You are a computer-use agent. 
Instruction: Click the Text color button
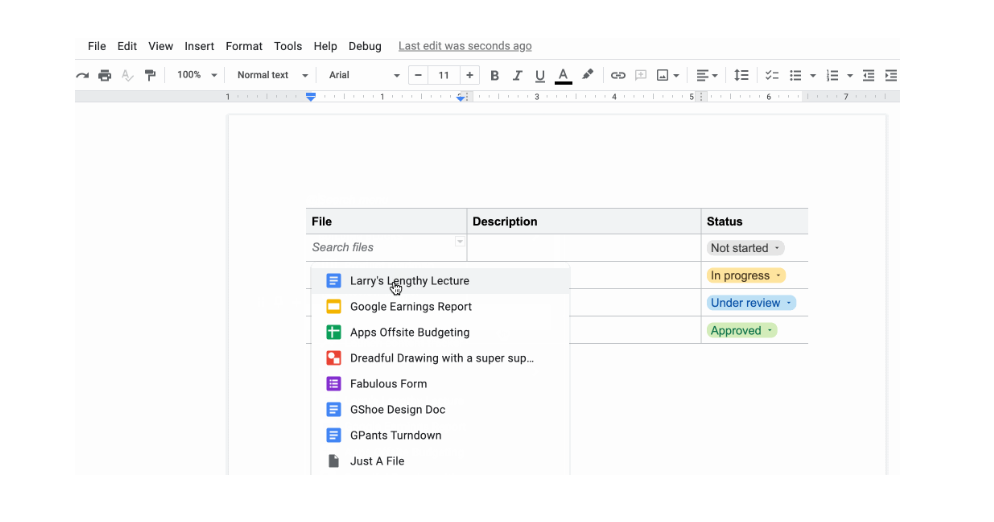563,75
